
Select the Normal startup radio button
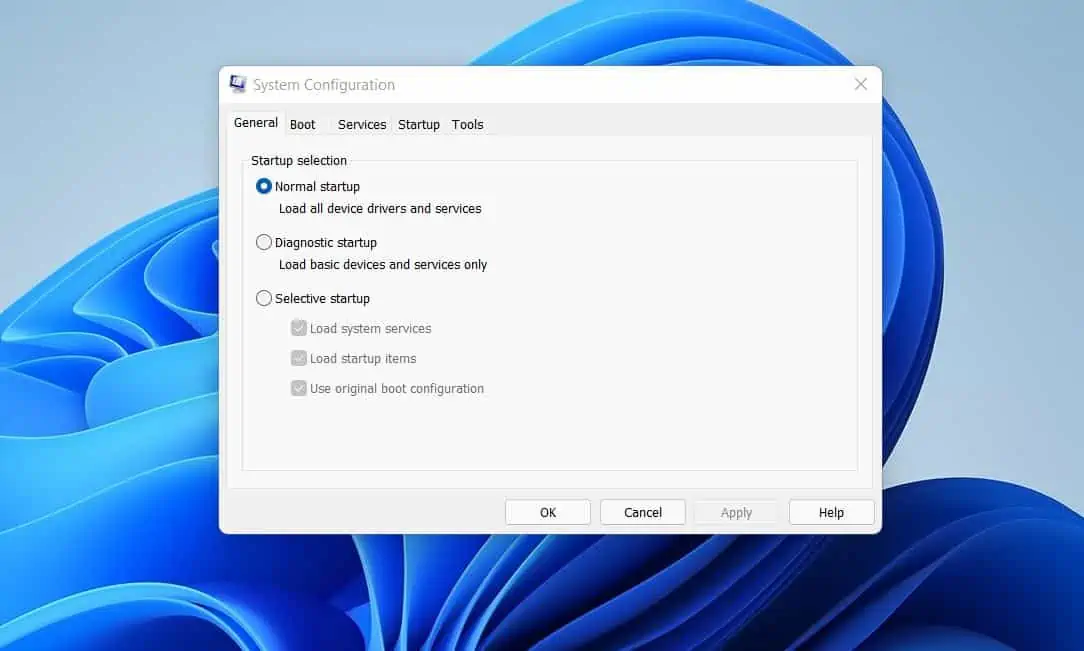(x=263, y=187)
